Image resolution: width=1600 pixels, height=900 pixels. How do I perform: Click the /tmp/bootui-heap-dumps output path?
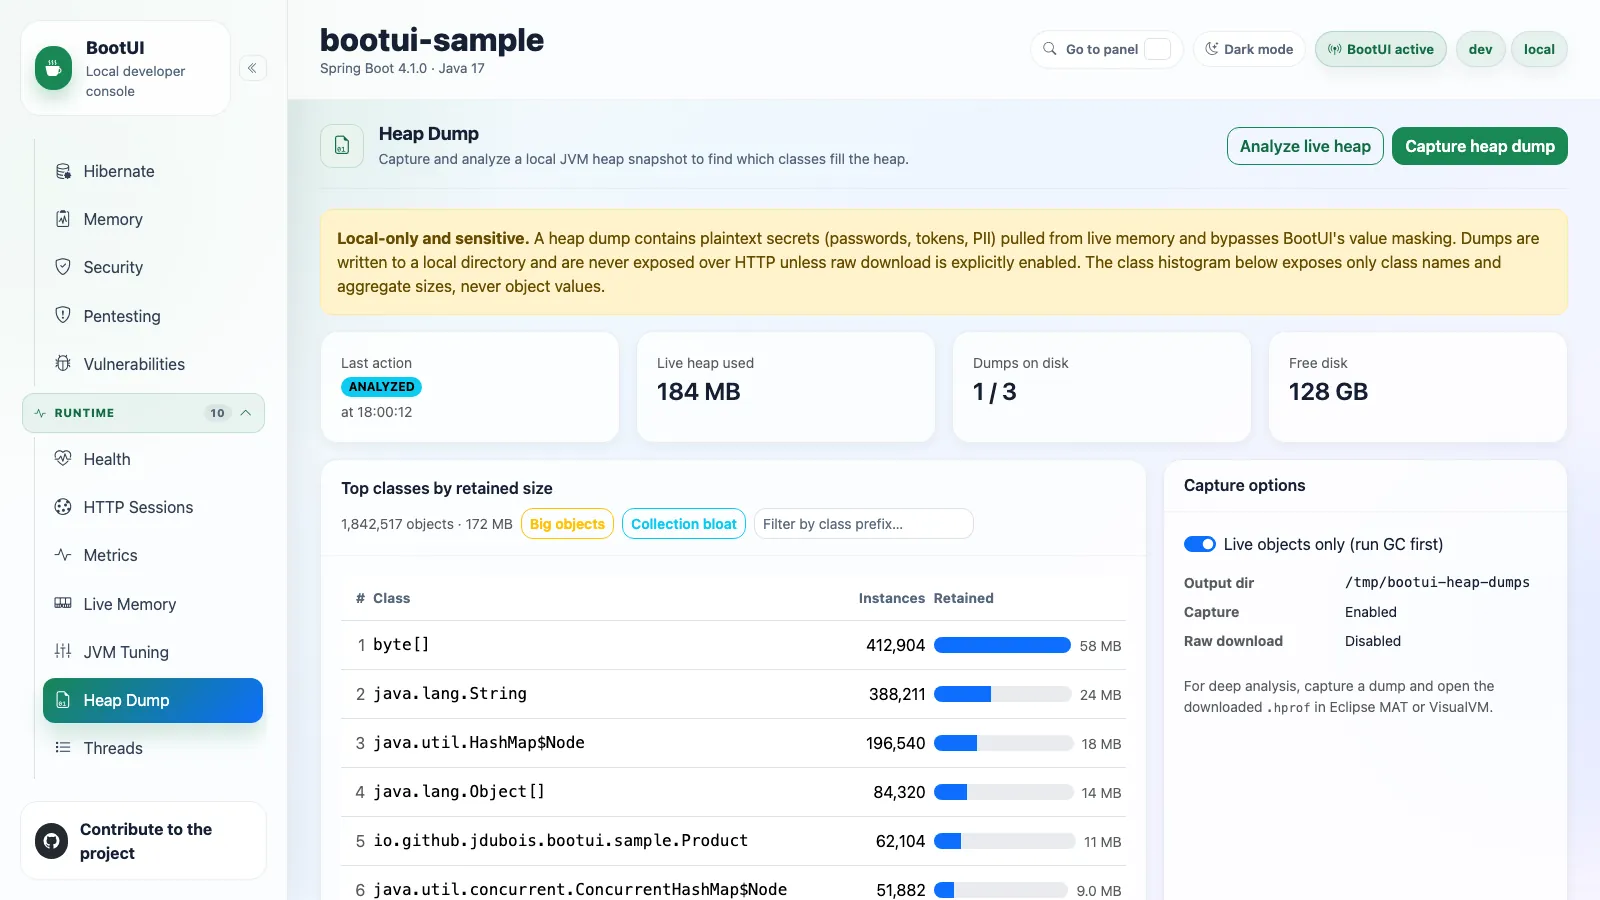(1437, 582)
